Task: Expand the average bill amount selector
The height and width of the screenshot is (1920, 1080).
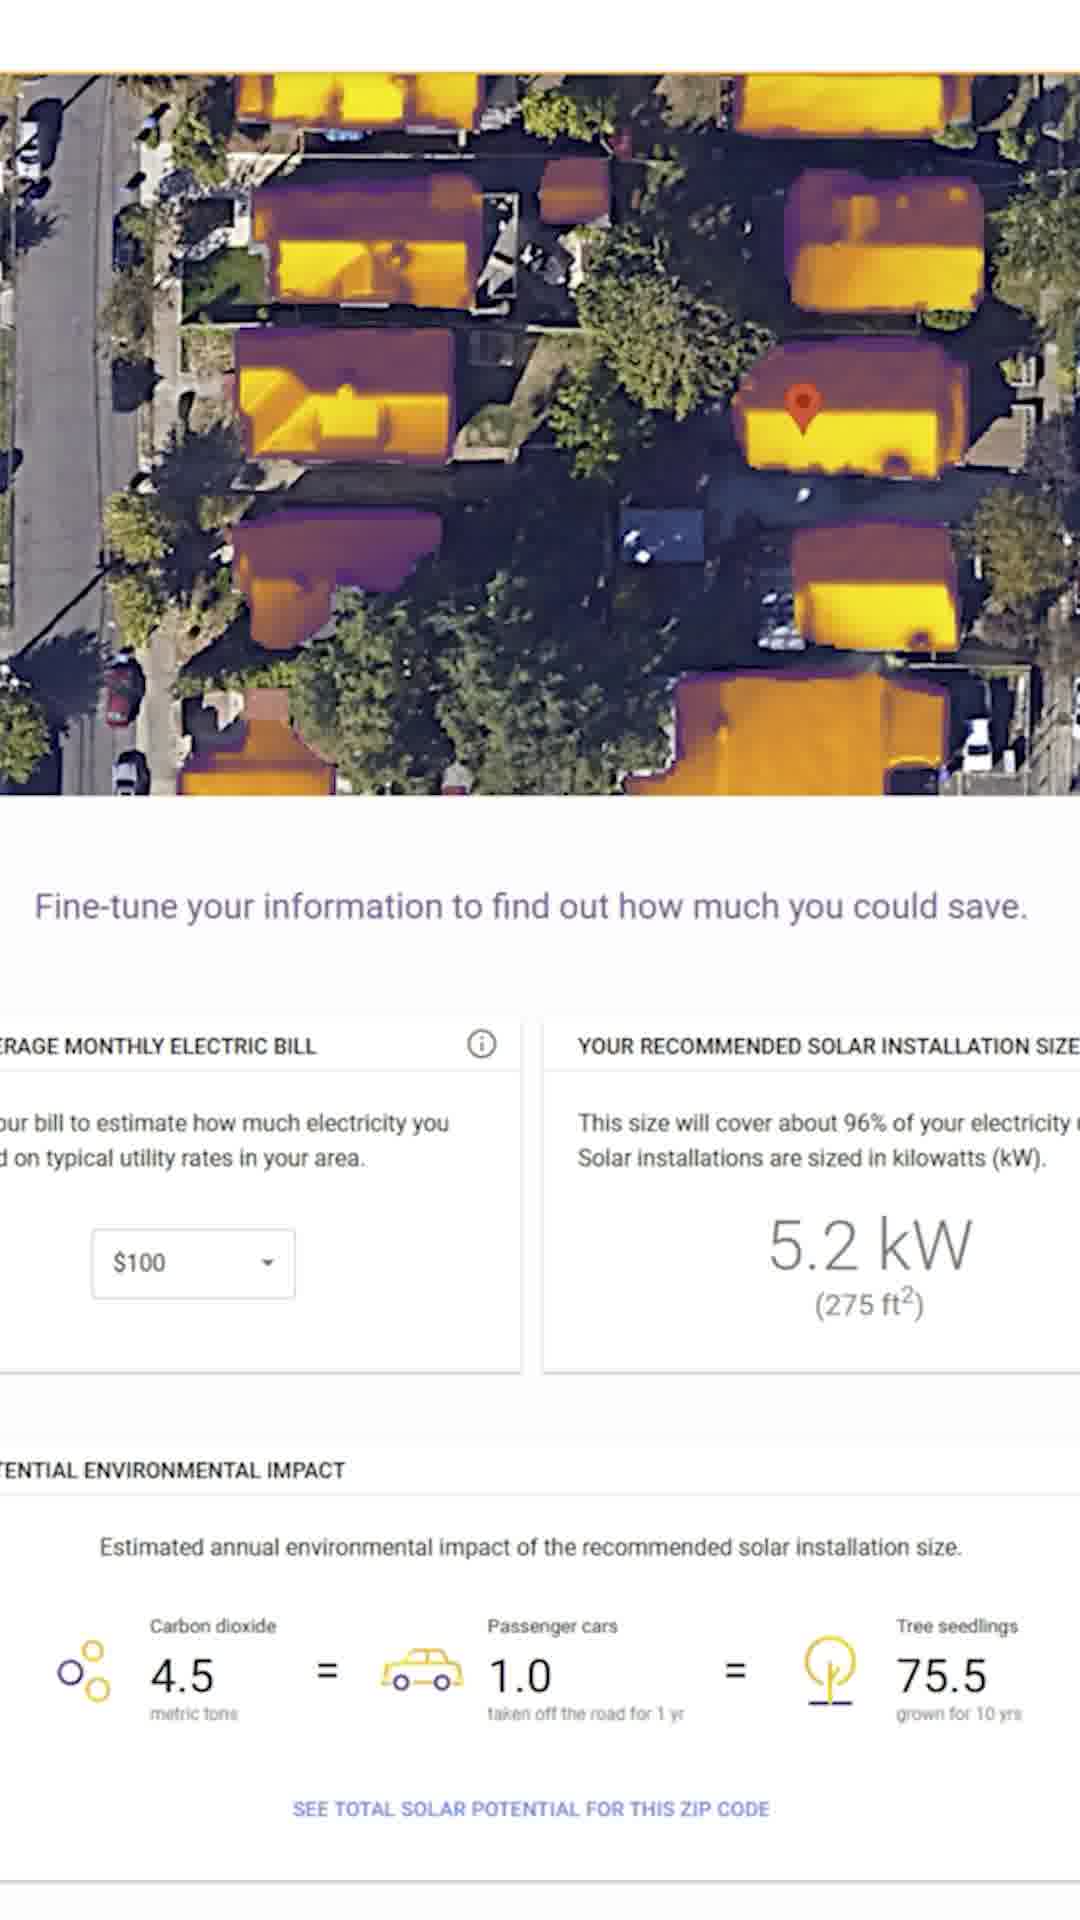Action: coord(192,1263)
